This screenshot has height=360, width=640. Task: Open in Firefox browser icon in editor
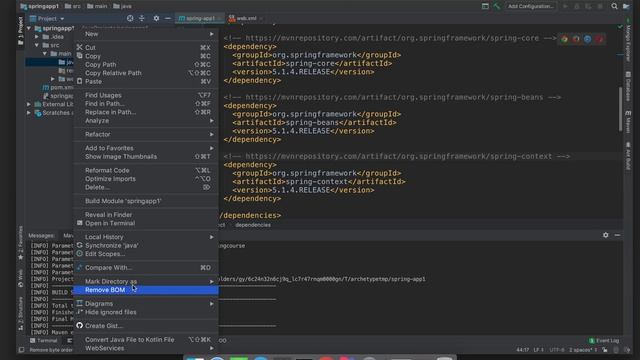tap(576, 39)
